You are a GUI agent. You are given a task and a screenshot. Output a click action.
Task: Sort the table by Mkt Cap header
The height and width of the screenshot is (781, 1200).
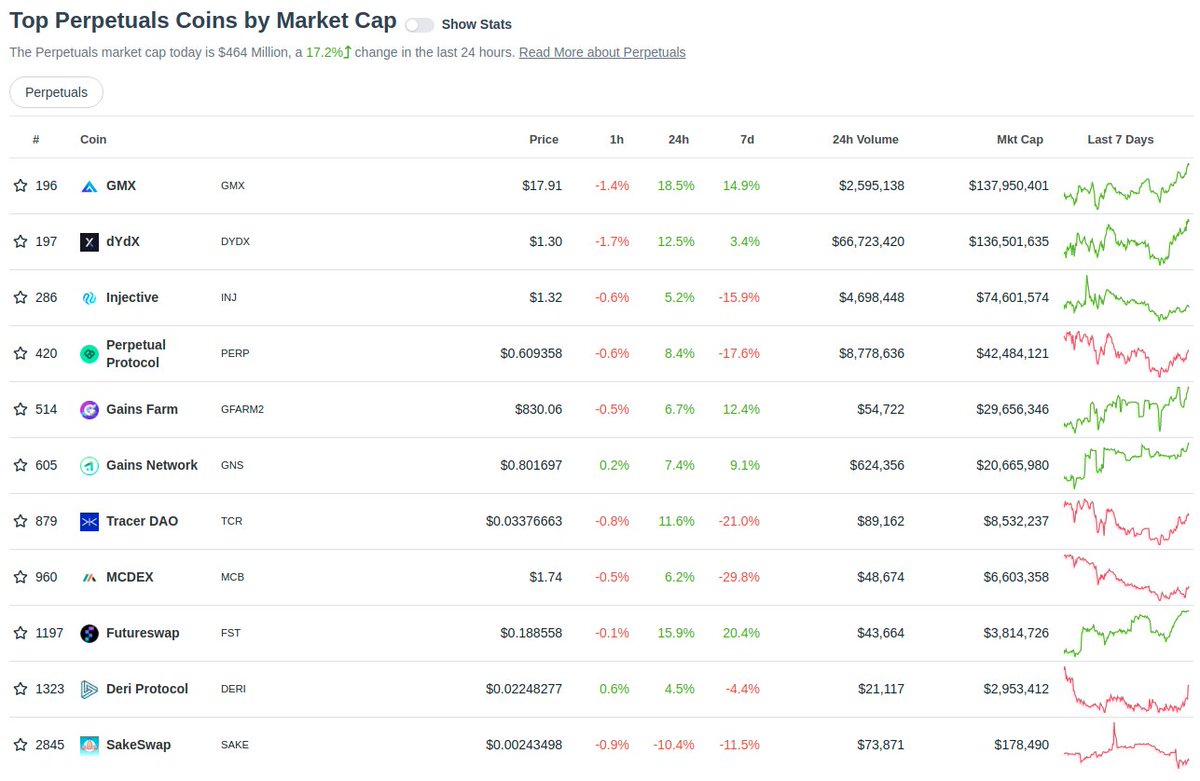1020,139
